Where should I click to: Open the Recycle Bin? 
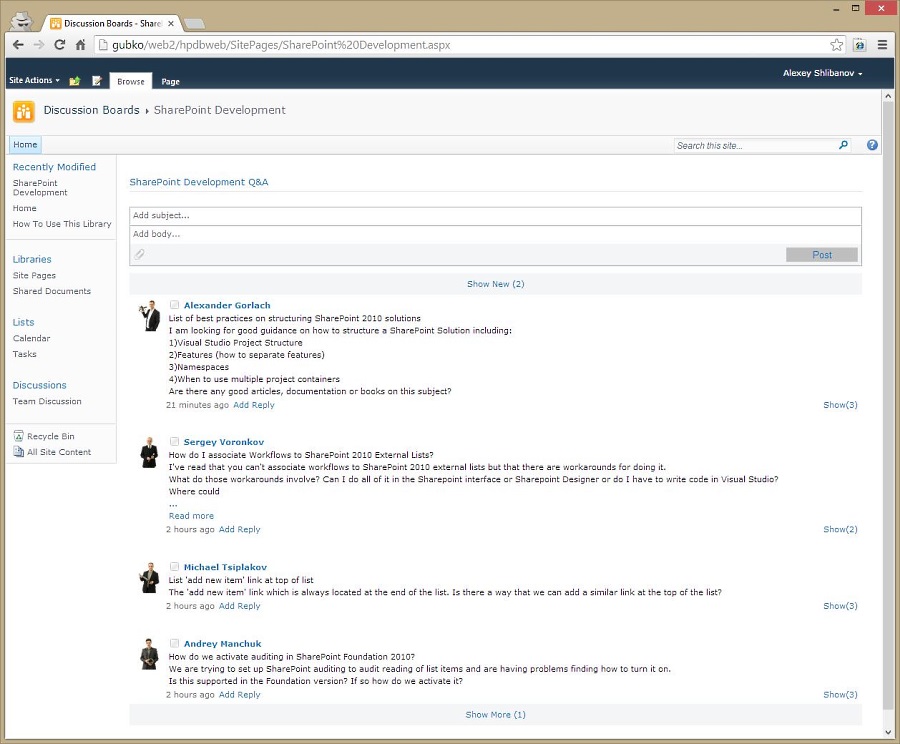click(44, 436)
